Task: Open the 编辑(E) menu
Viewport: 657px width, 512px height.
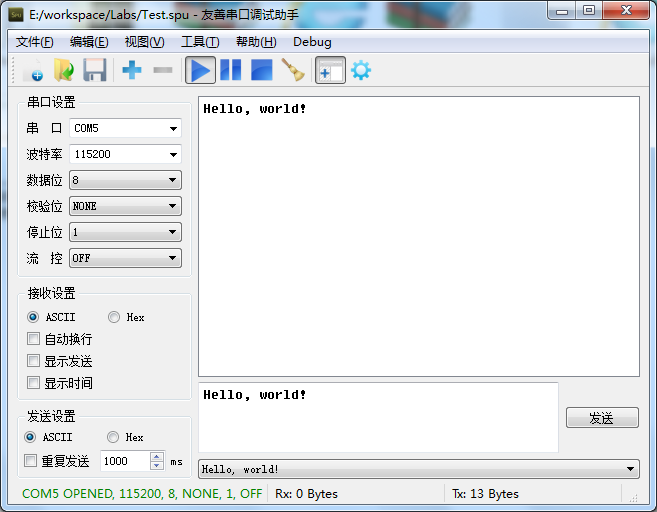Action: pos(89,42)
